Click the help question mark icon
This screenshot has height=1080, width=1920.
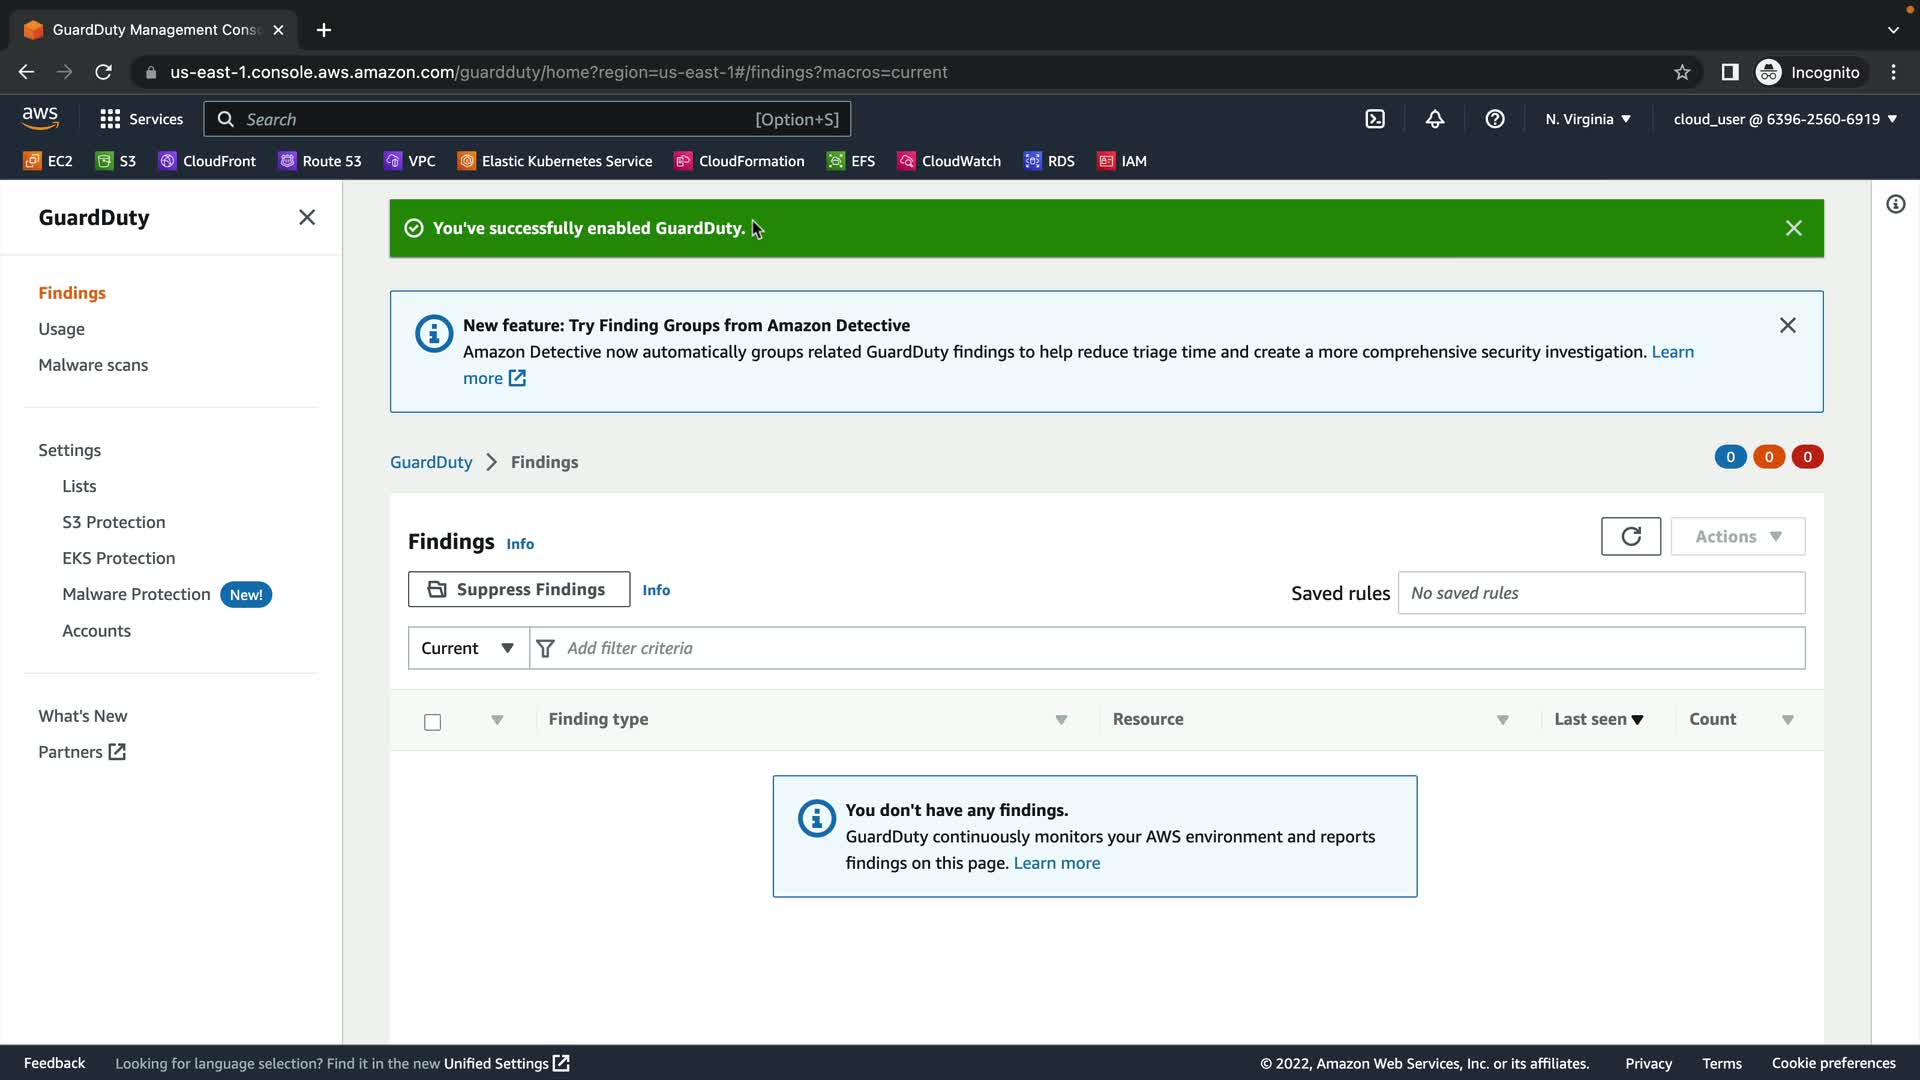tap(1495, 119)
